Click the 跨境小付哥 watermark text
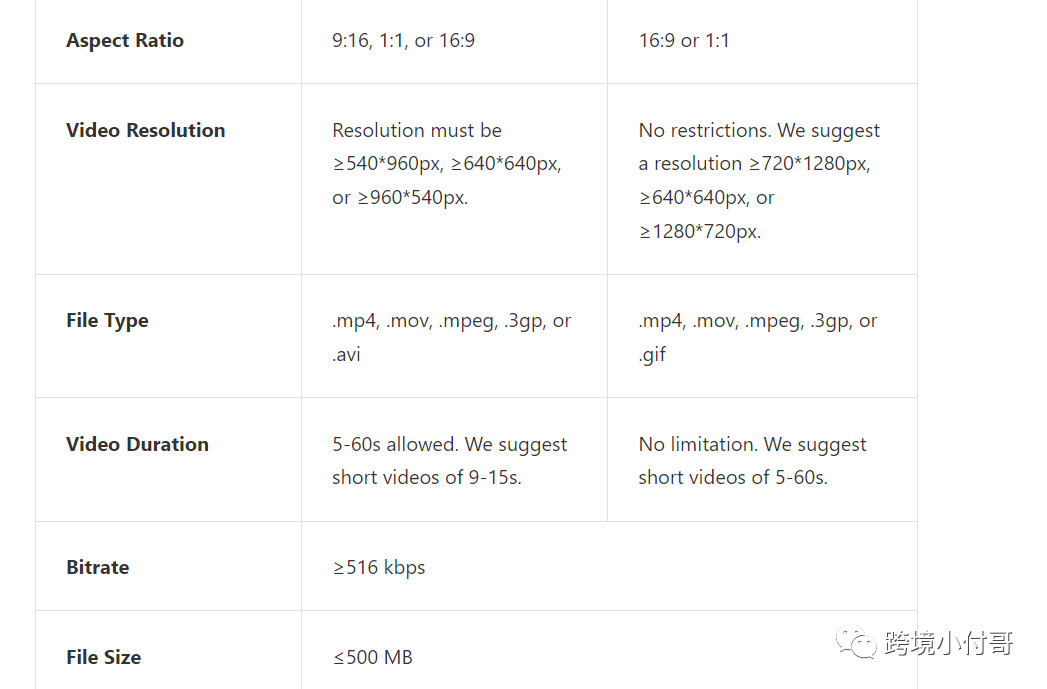 (948, 643)
